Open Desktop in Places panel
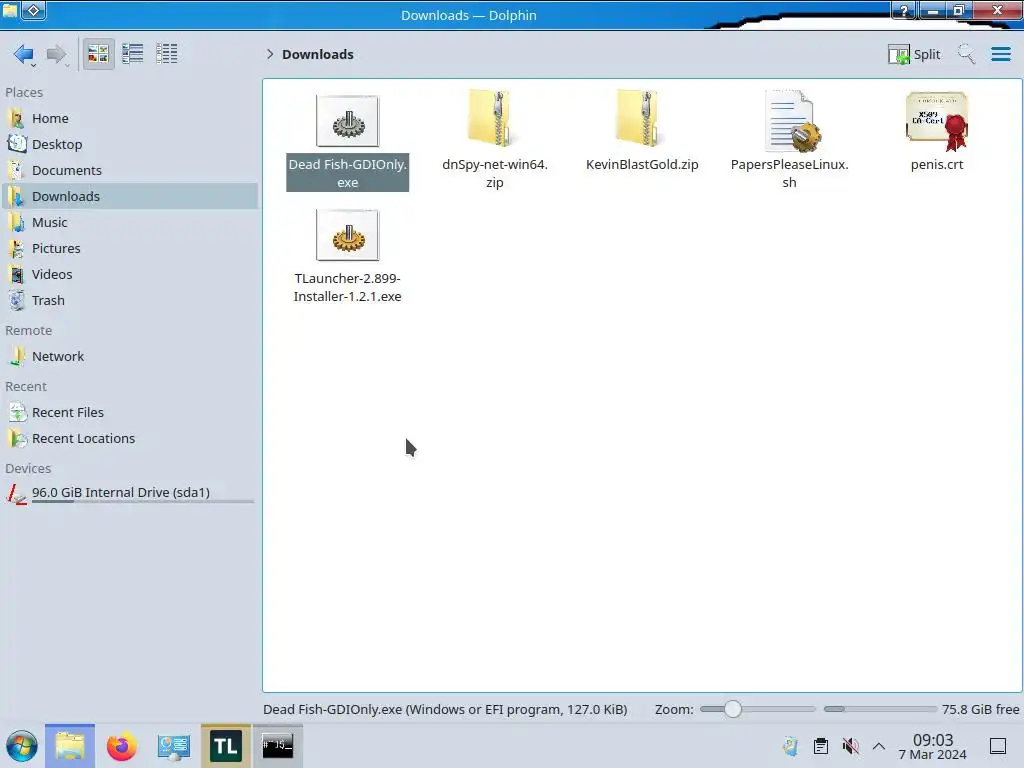Viewport: 1024px width, 768px height. [x=129, y=144]
